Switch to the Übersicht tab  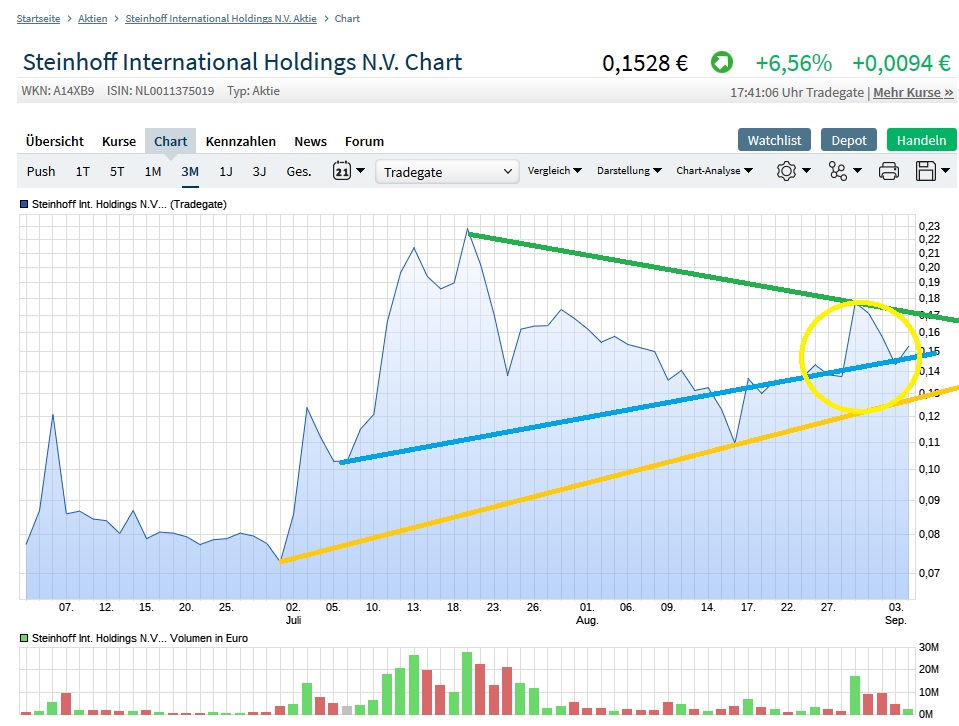pos(54,141)
